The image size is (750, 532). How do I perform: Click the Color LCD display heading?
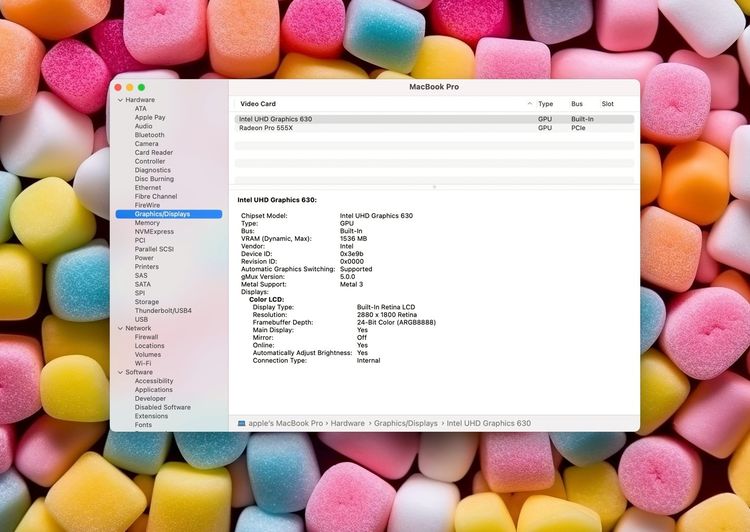pyautogui.click(x=266, y=299)
